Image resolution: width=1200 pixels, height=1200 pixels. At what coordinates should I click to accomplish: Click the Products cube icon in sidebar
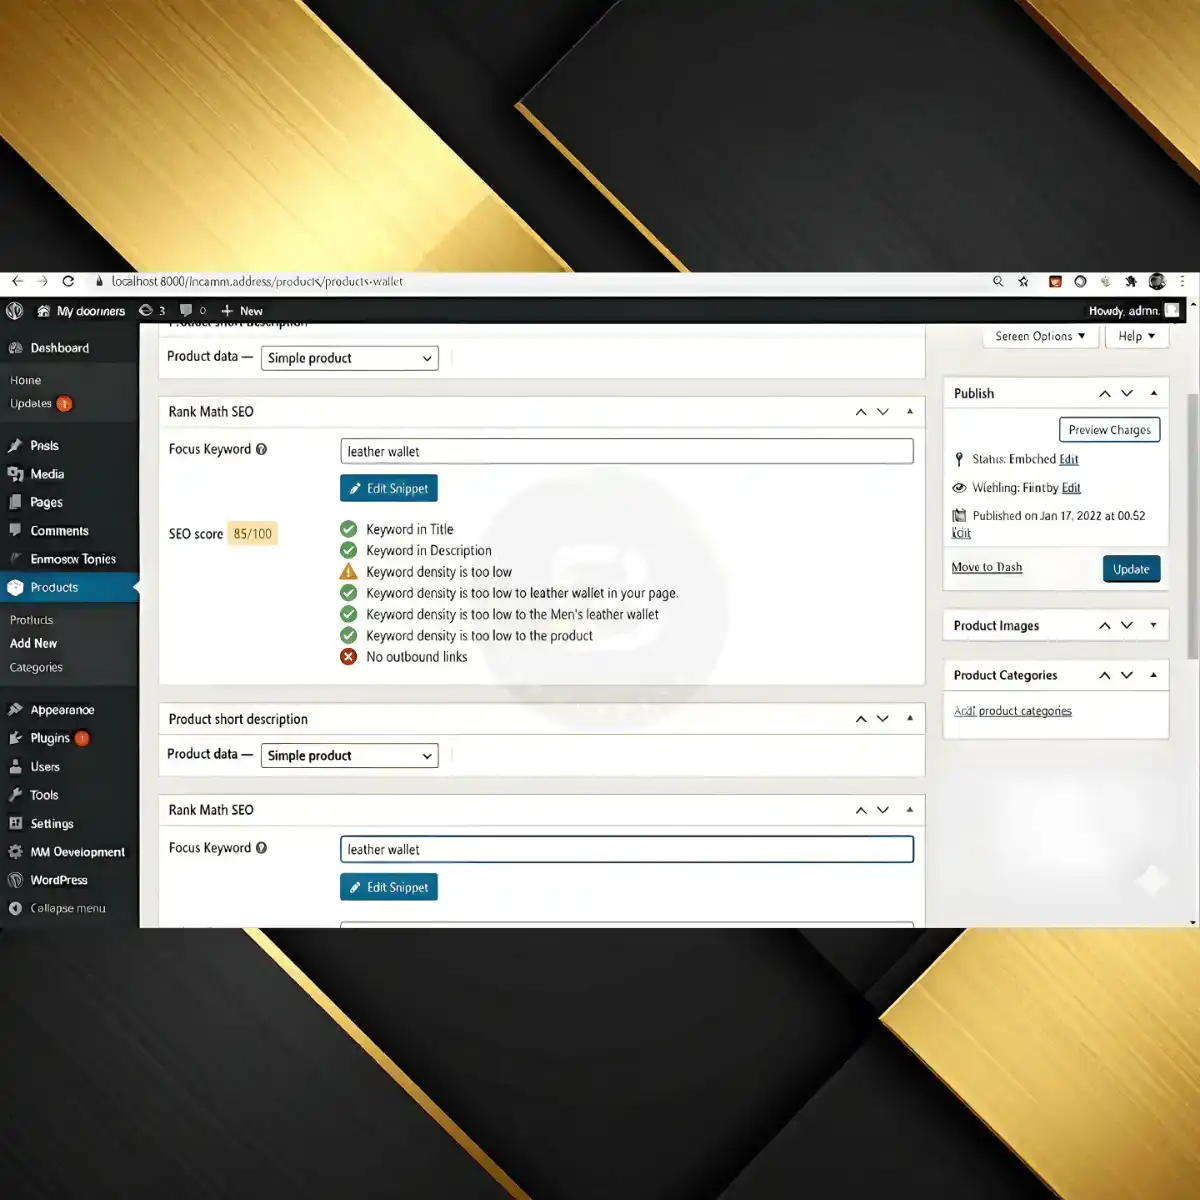tap(15, 587)
